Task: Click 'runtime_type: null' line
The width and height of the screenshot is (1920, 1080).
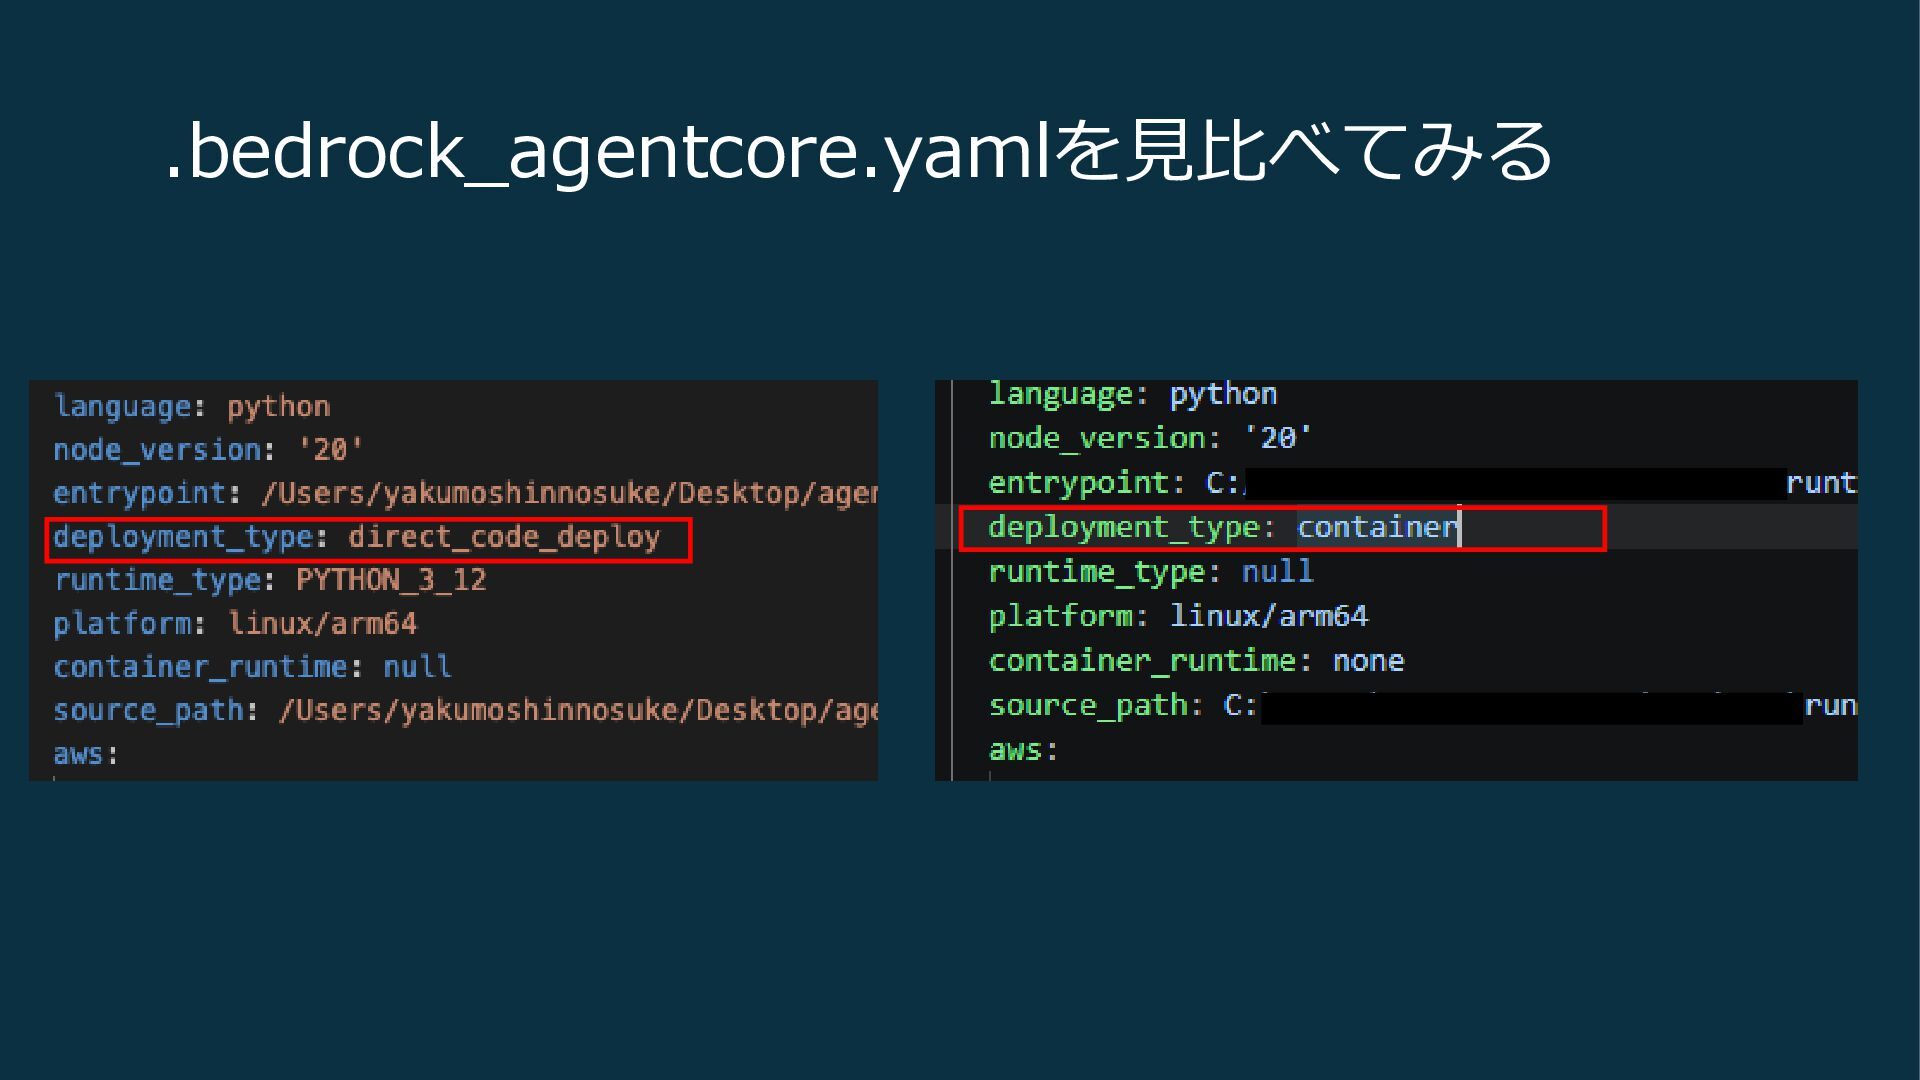Action: point(1150,572)
